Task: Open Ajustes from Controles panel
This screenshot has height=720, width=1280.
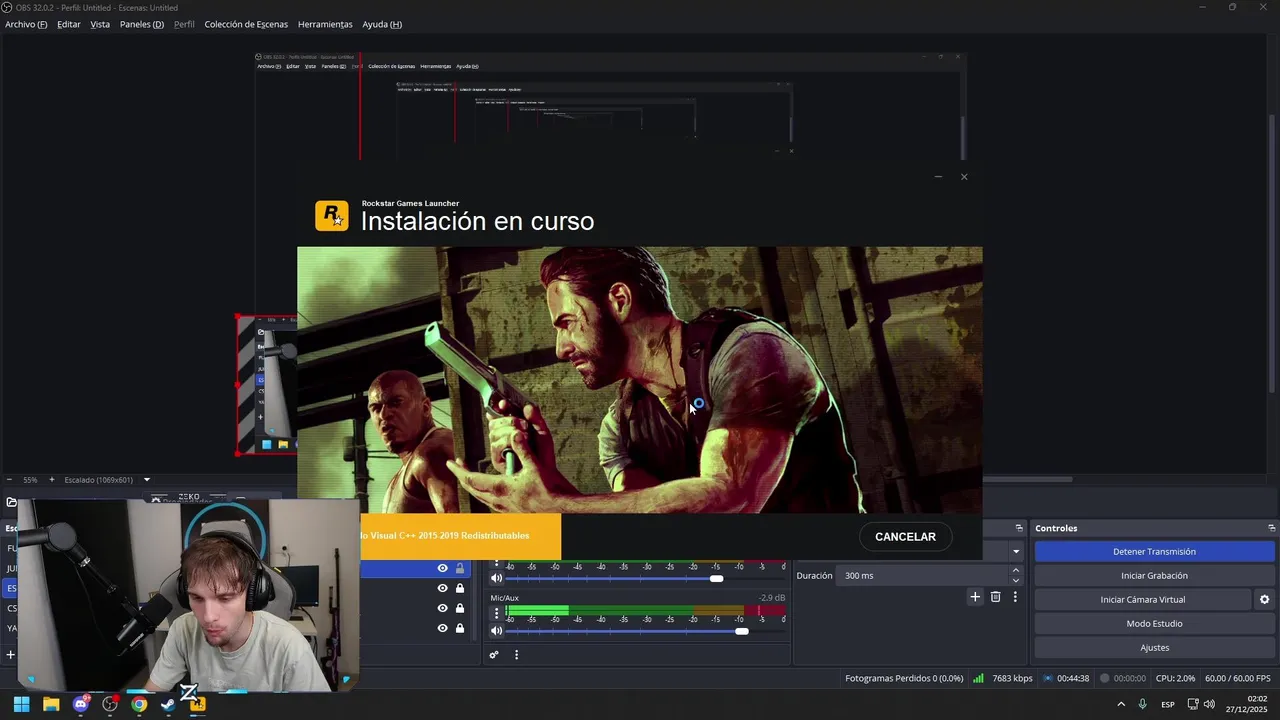Action: coord(1154,647)
